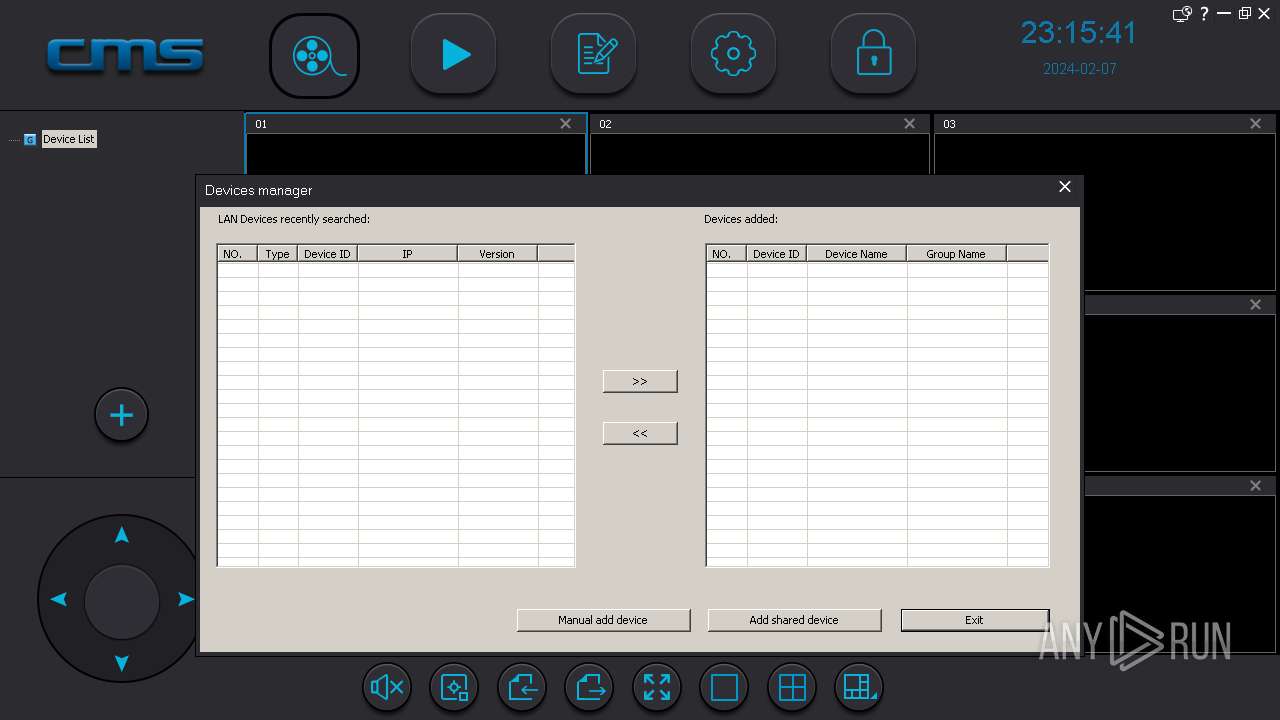Select Device List in the tree

pos(69,139)
